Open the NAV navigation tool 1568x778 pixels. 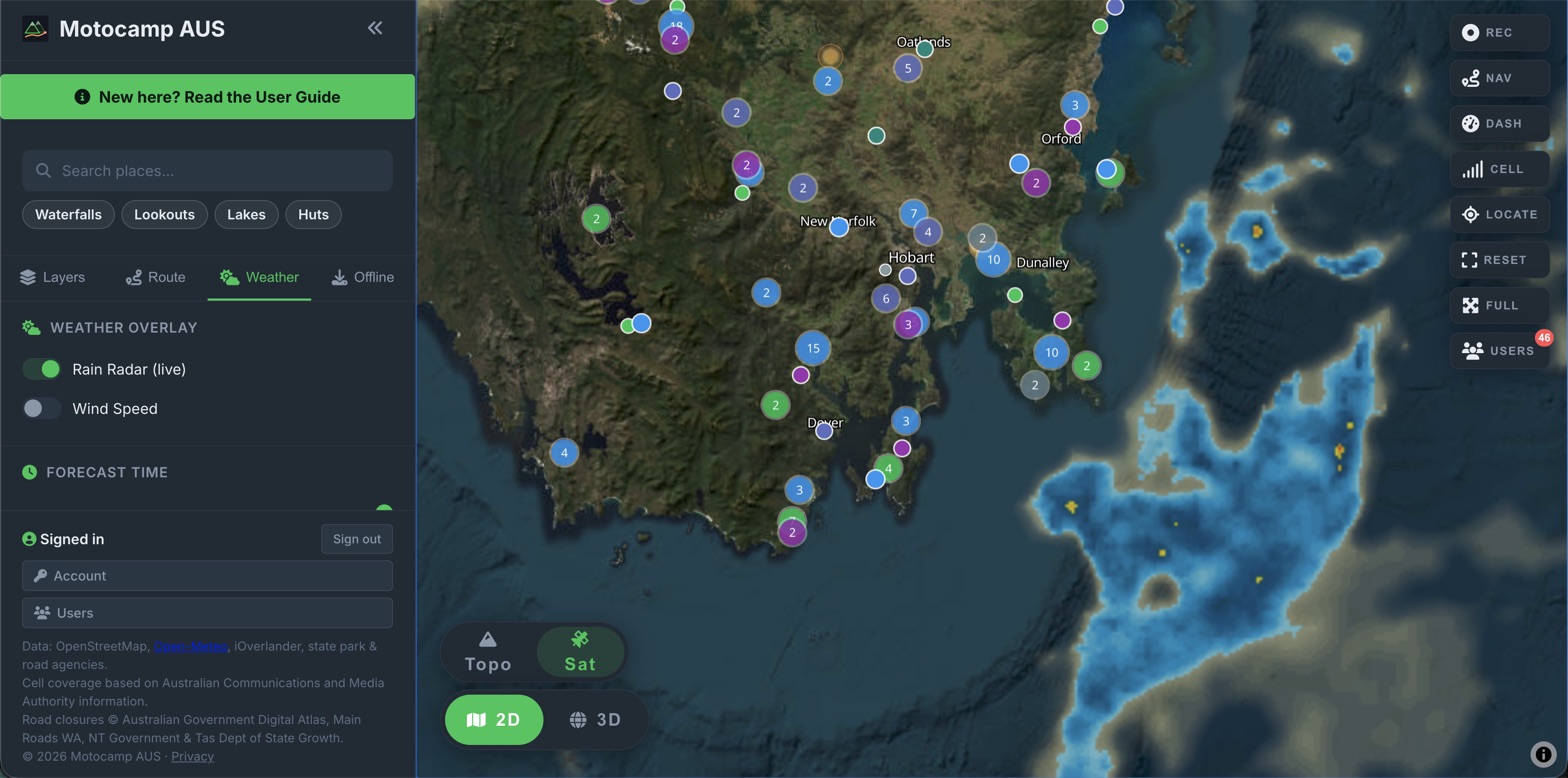coord(1499,78)
